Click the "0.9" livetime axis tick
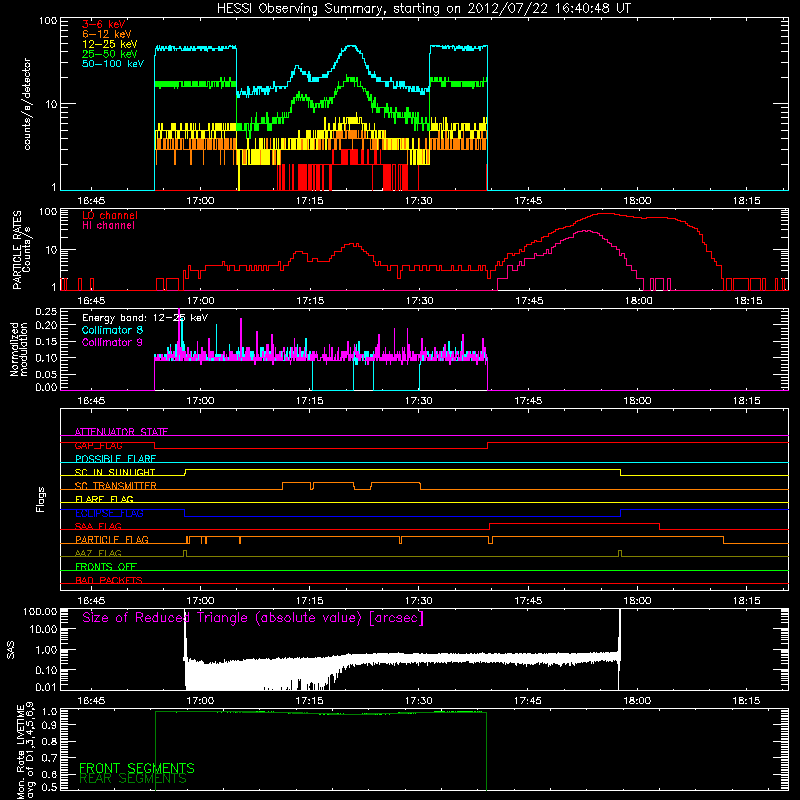Viewport: 800px width, 800px height. click(x=49, y=726)
